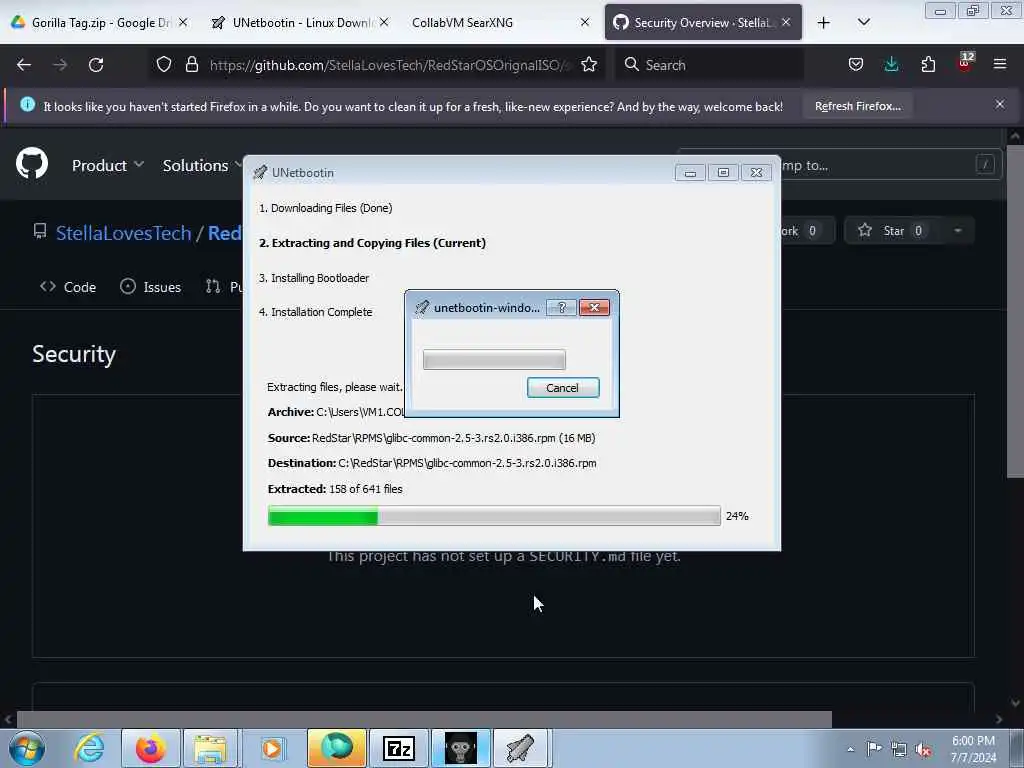This screenshot has width=1024, height=768.
Task: Click the vertical page scrollbar
Action: click(x=1014, y=311)
